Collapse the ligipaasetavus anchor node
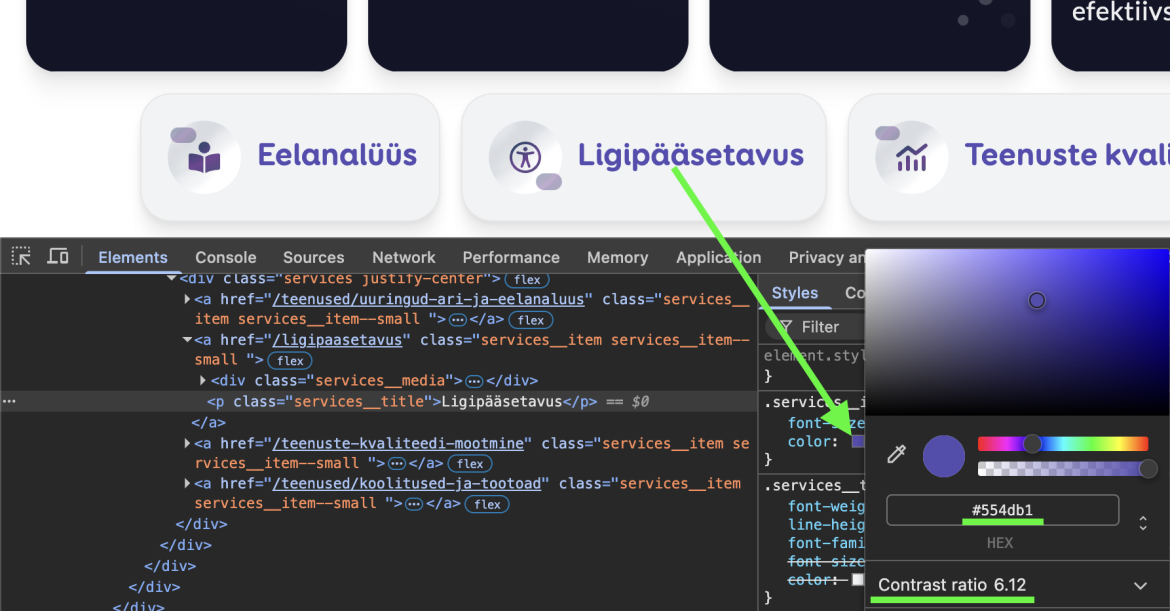The height and width of the screenshot is (611, 1170). point(187,340)
